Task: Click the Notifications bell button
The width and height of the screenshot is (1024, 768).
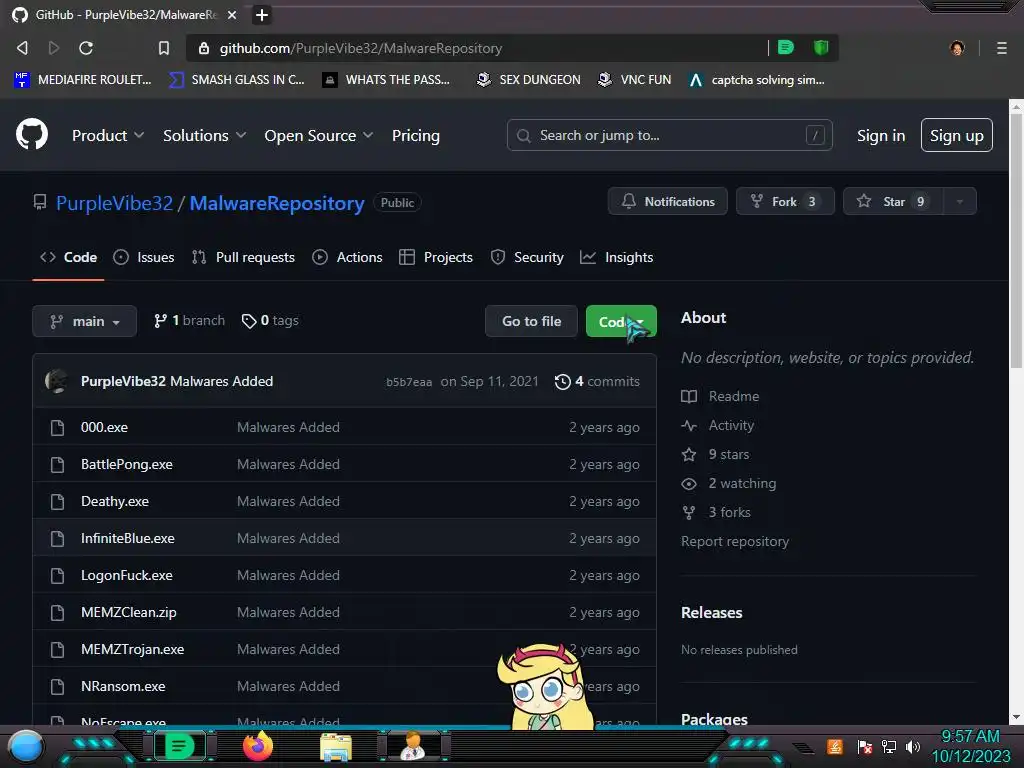Action: [667, 201]
